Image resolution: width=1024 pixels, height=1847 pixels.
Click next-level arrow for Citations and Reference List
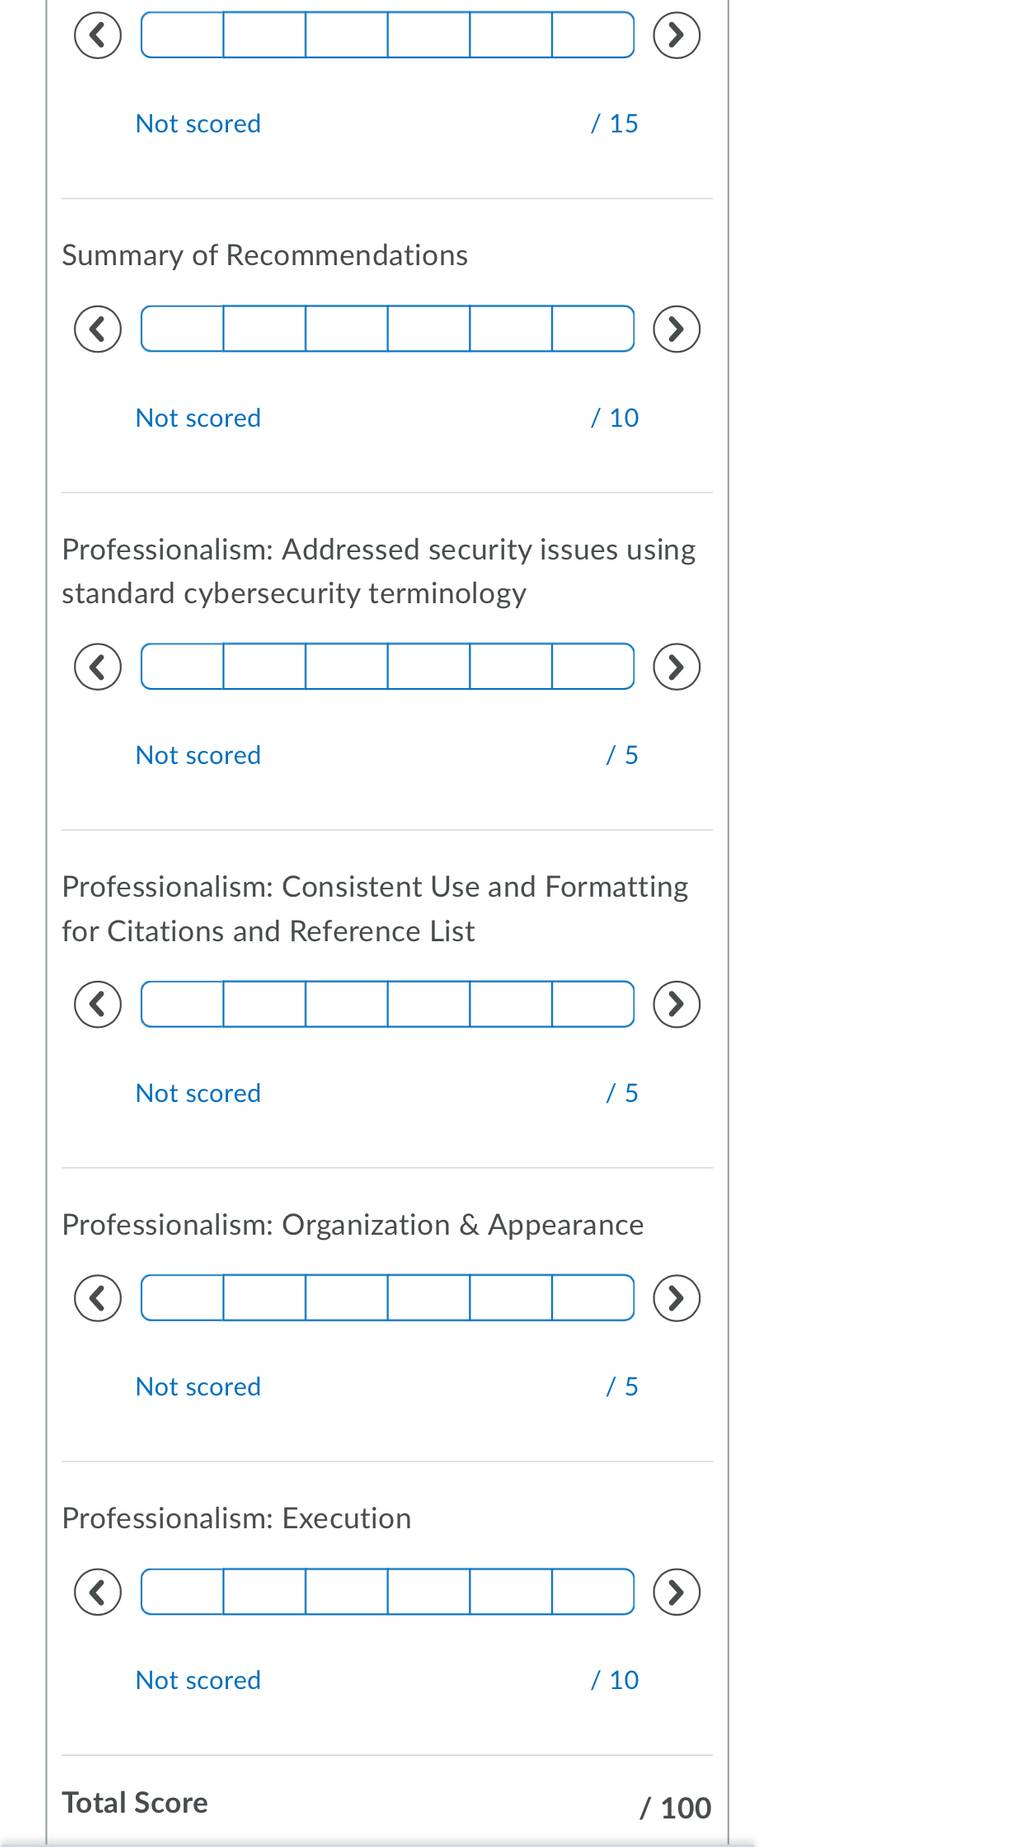(677, 1004)
